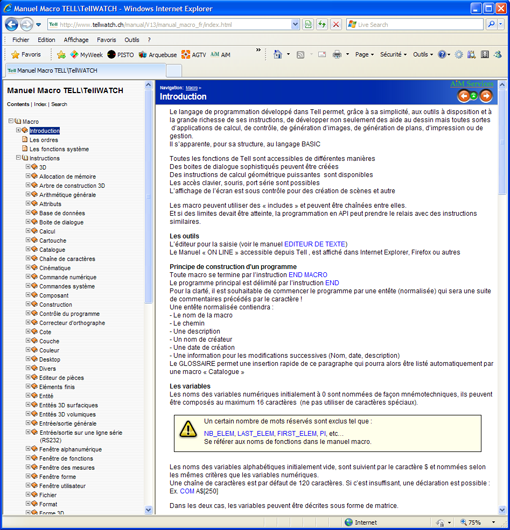Open the AiM favorite link
The image size is (510, 530).
220,54
